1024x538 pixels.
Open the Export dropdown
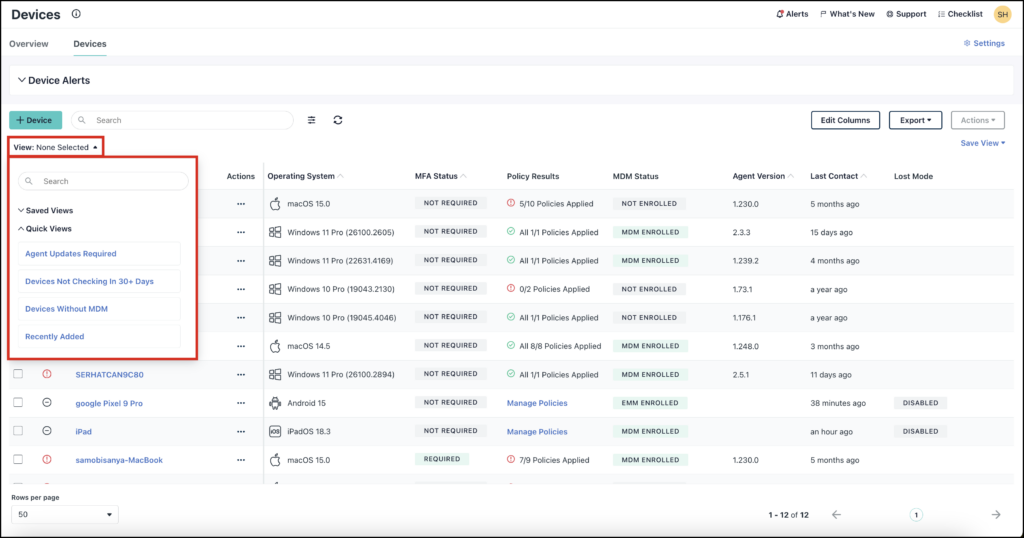(914, 120)
